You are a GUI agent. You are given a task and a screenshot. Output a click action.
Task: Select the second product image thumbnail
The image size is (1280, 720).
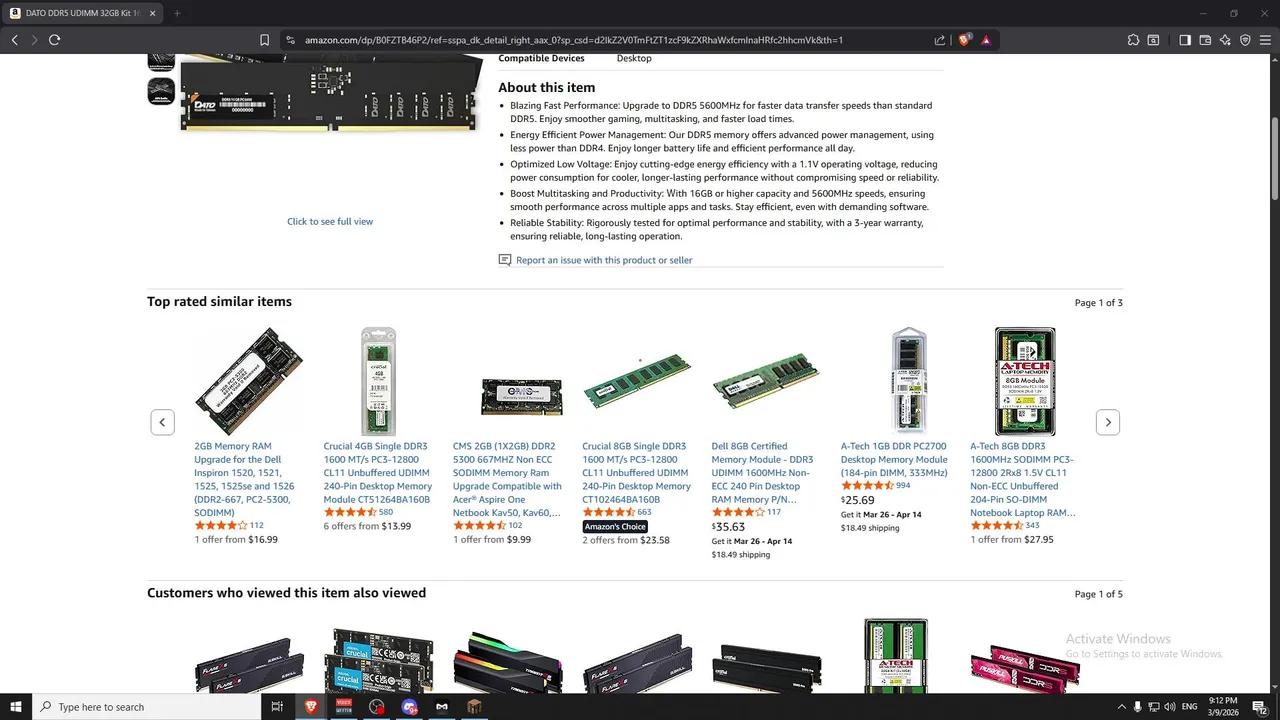point(161,91)
